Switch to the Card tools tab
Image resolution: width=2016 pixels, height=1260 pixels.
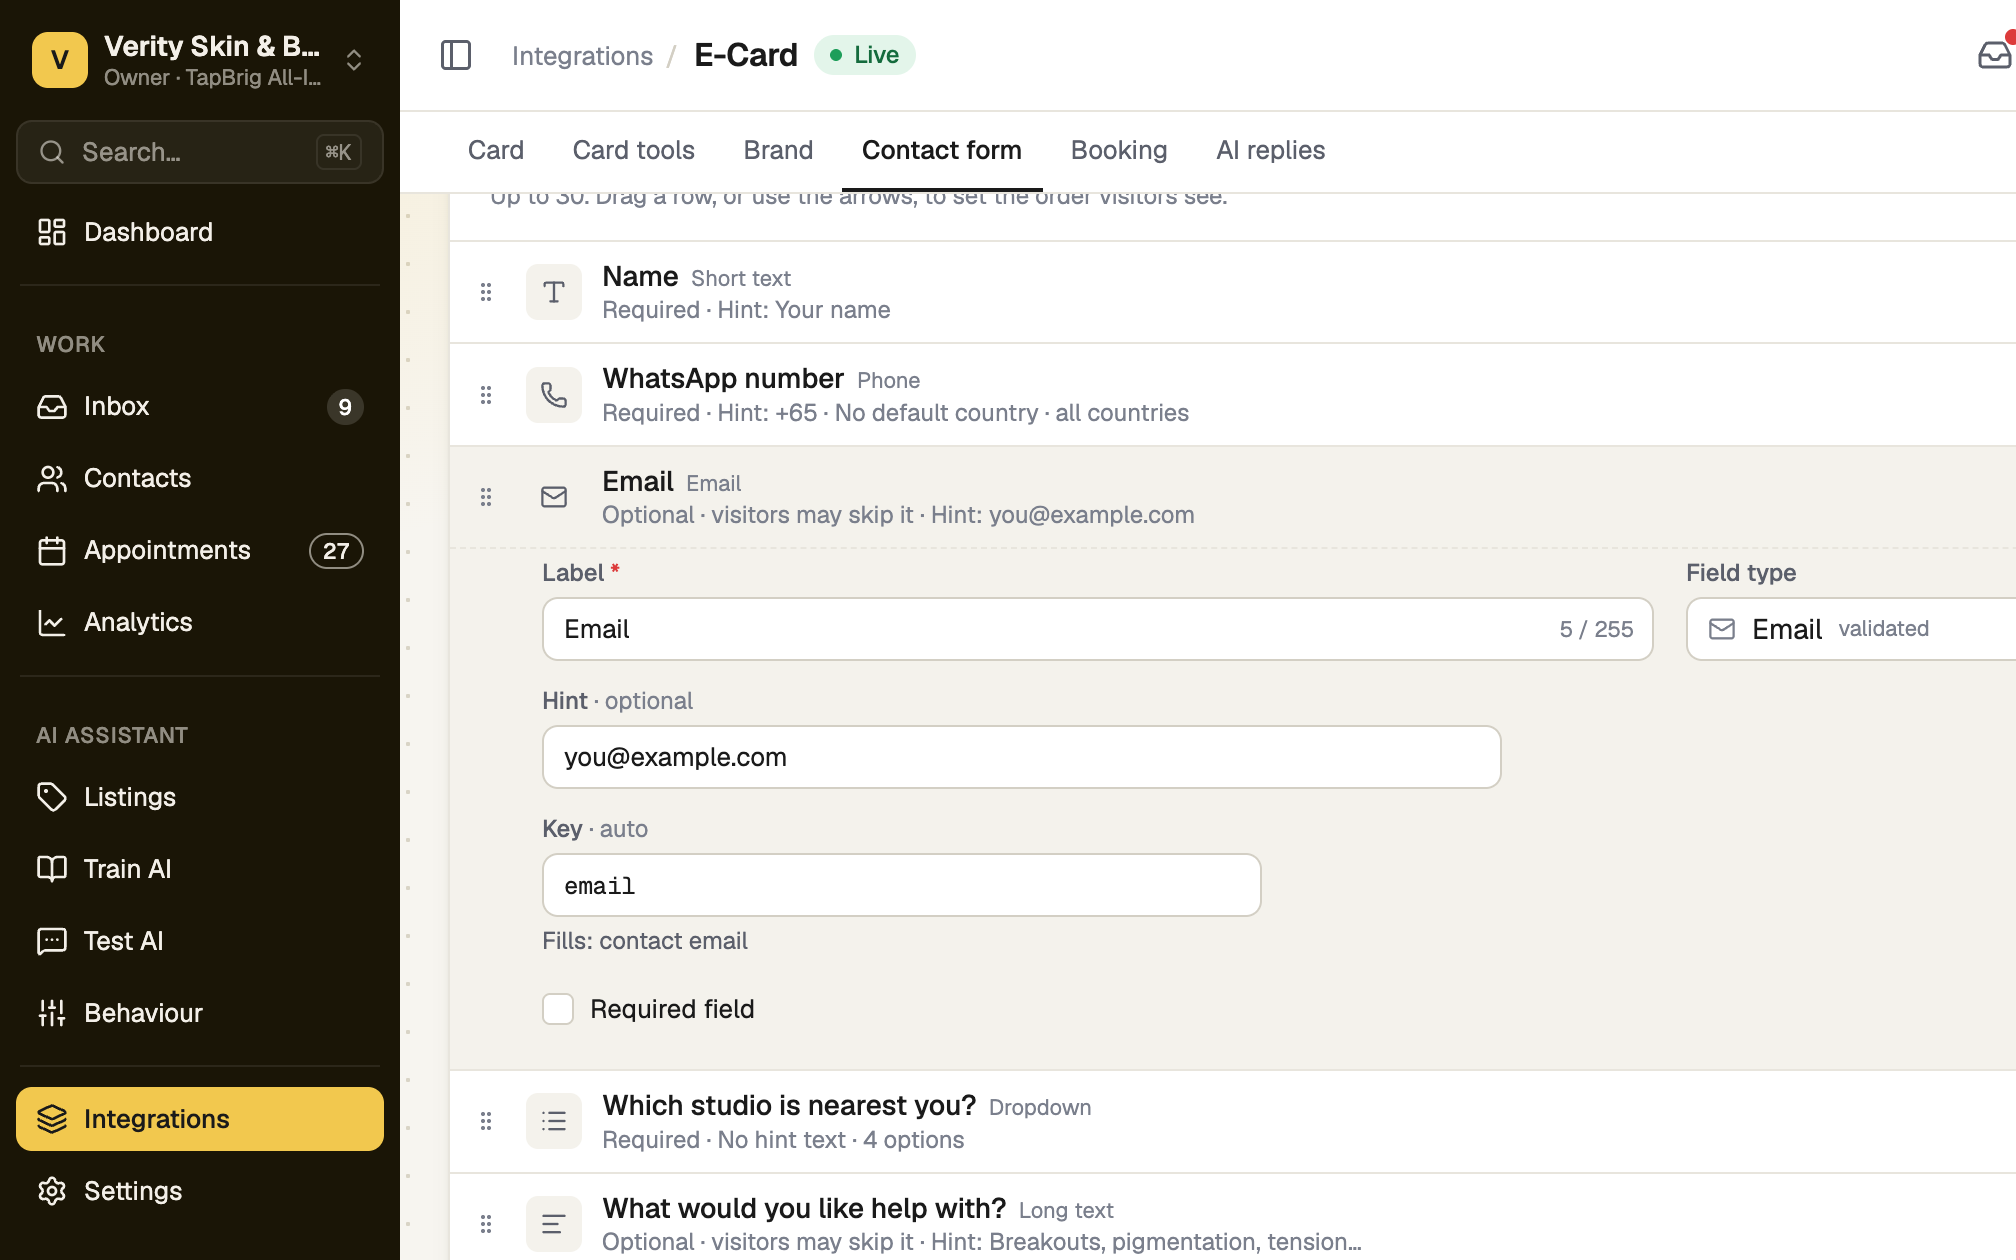[634, 150]
